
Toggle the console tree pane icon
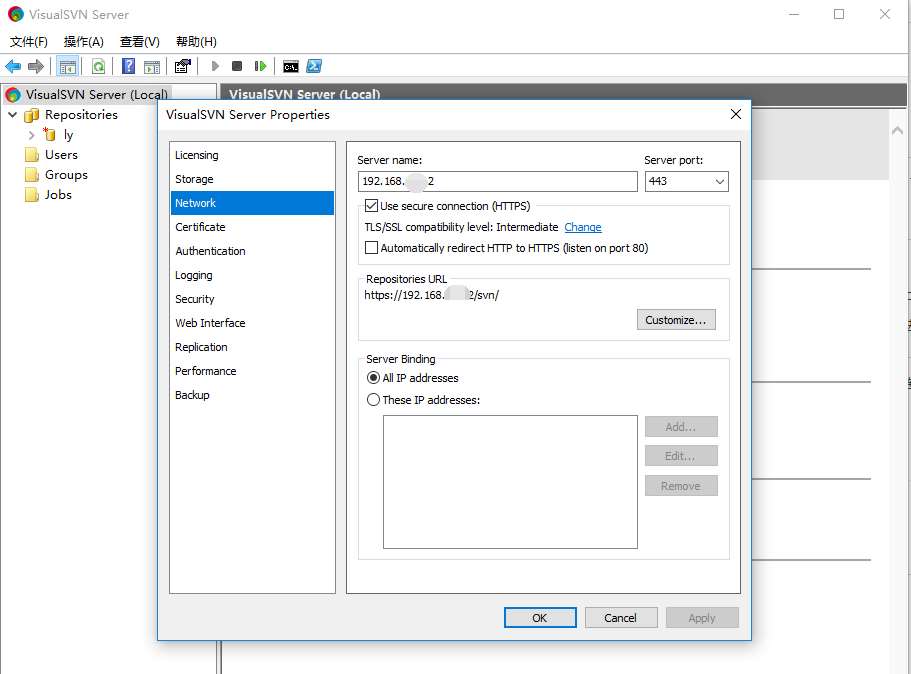[x=68, y=67]
